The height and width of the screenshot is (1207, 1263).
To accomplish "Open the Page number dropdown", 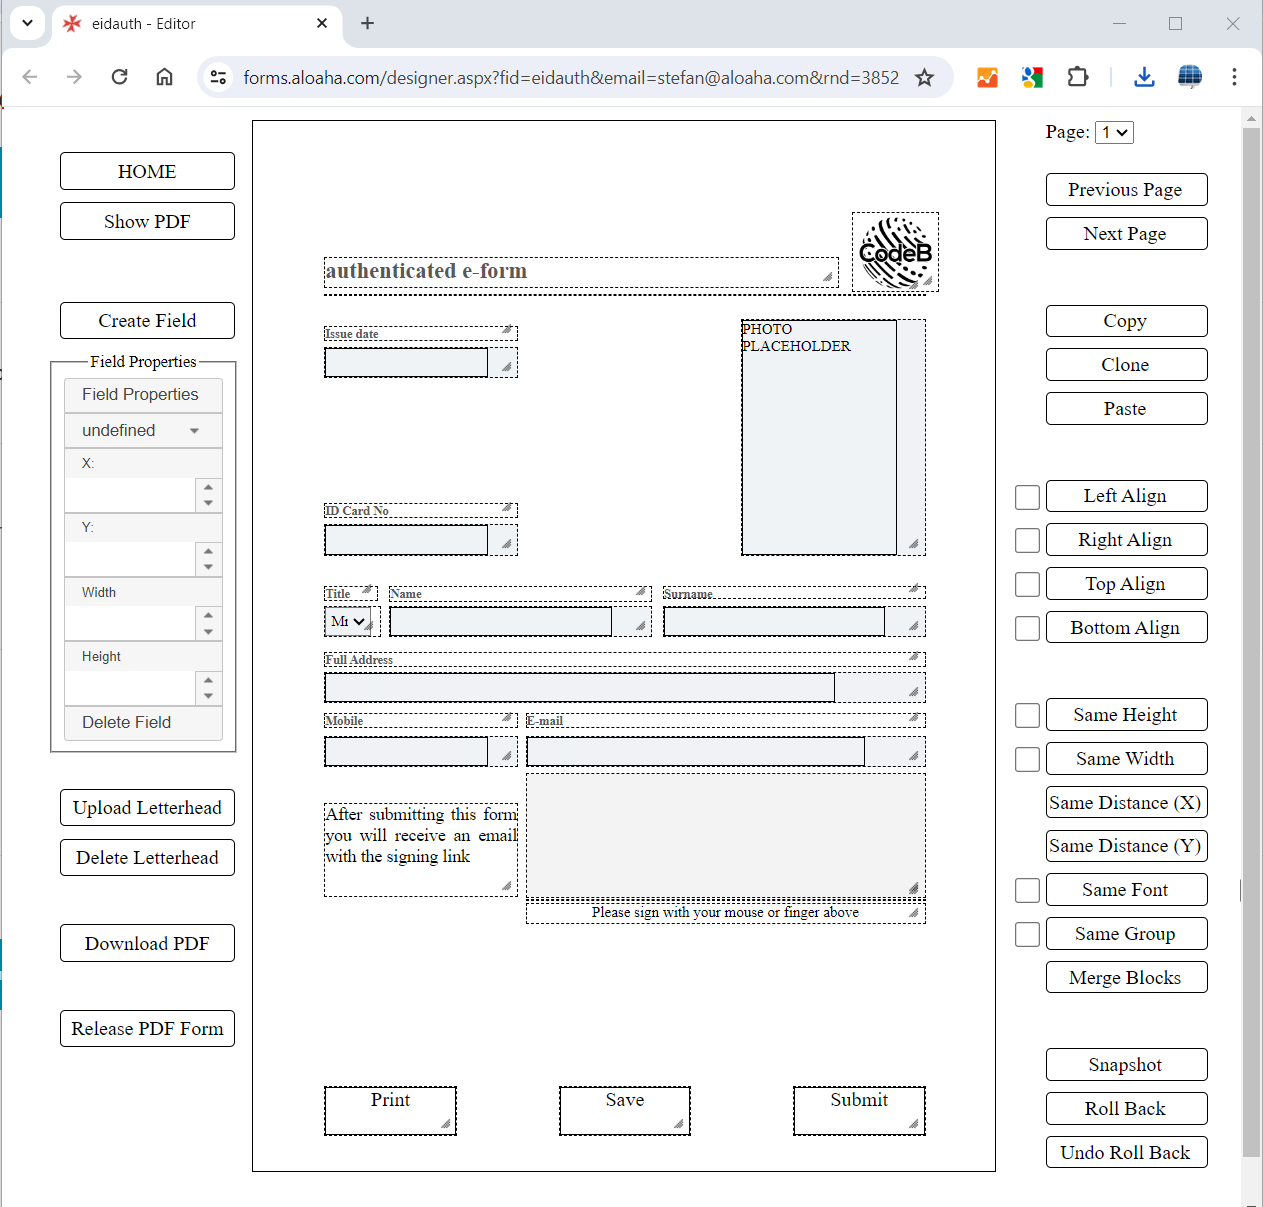I will (1114, 131).
